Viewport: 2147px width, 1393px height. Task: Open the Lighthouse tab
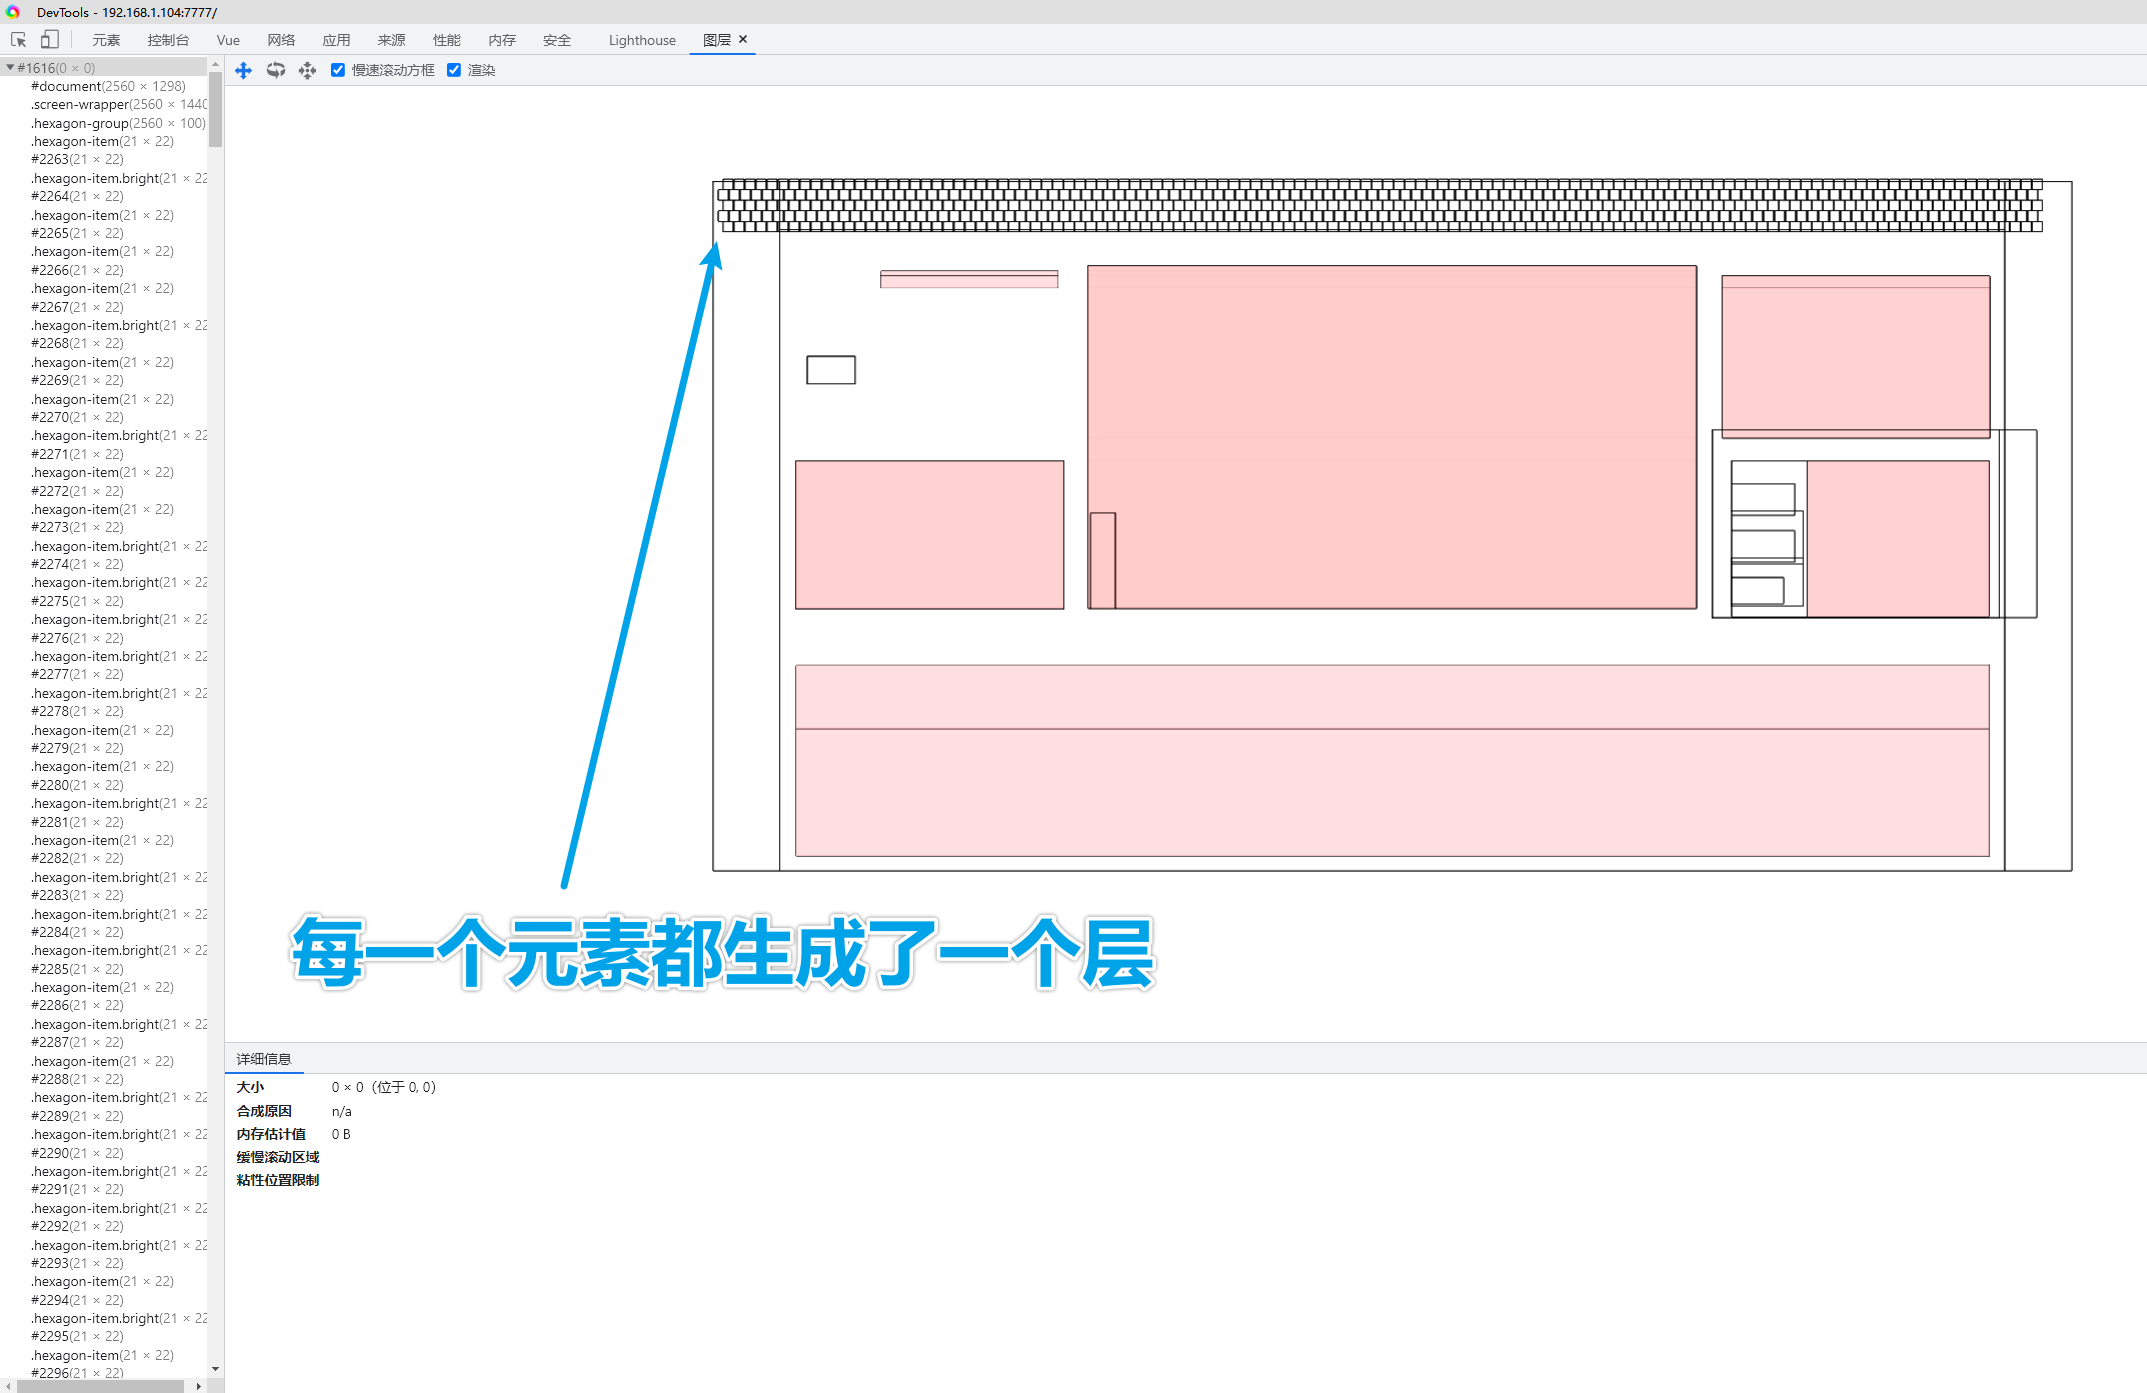click(x=642, y=40)
